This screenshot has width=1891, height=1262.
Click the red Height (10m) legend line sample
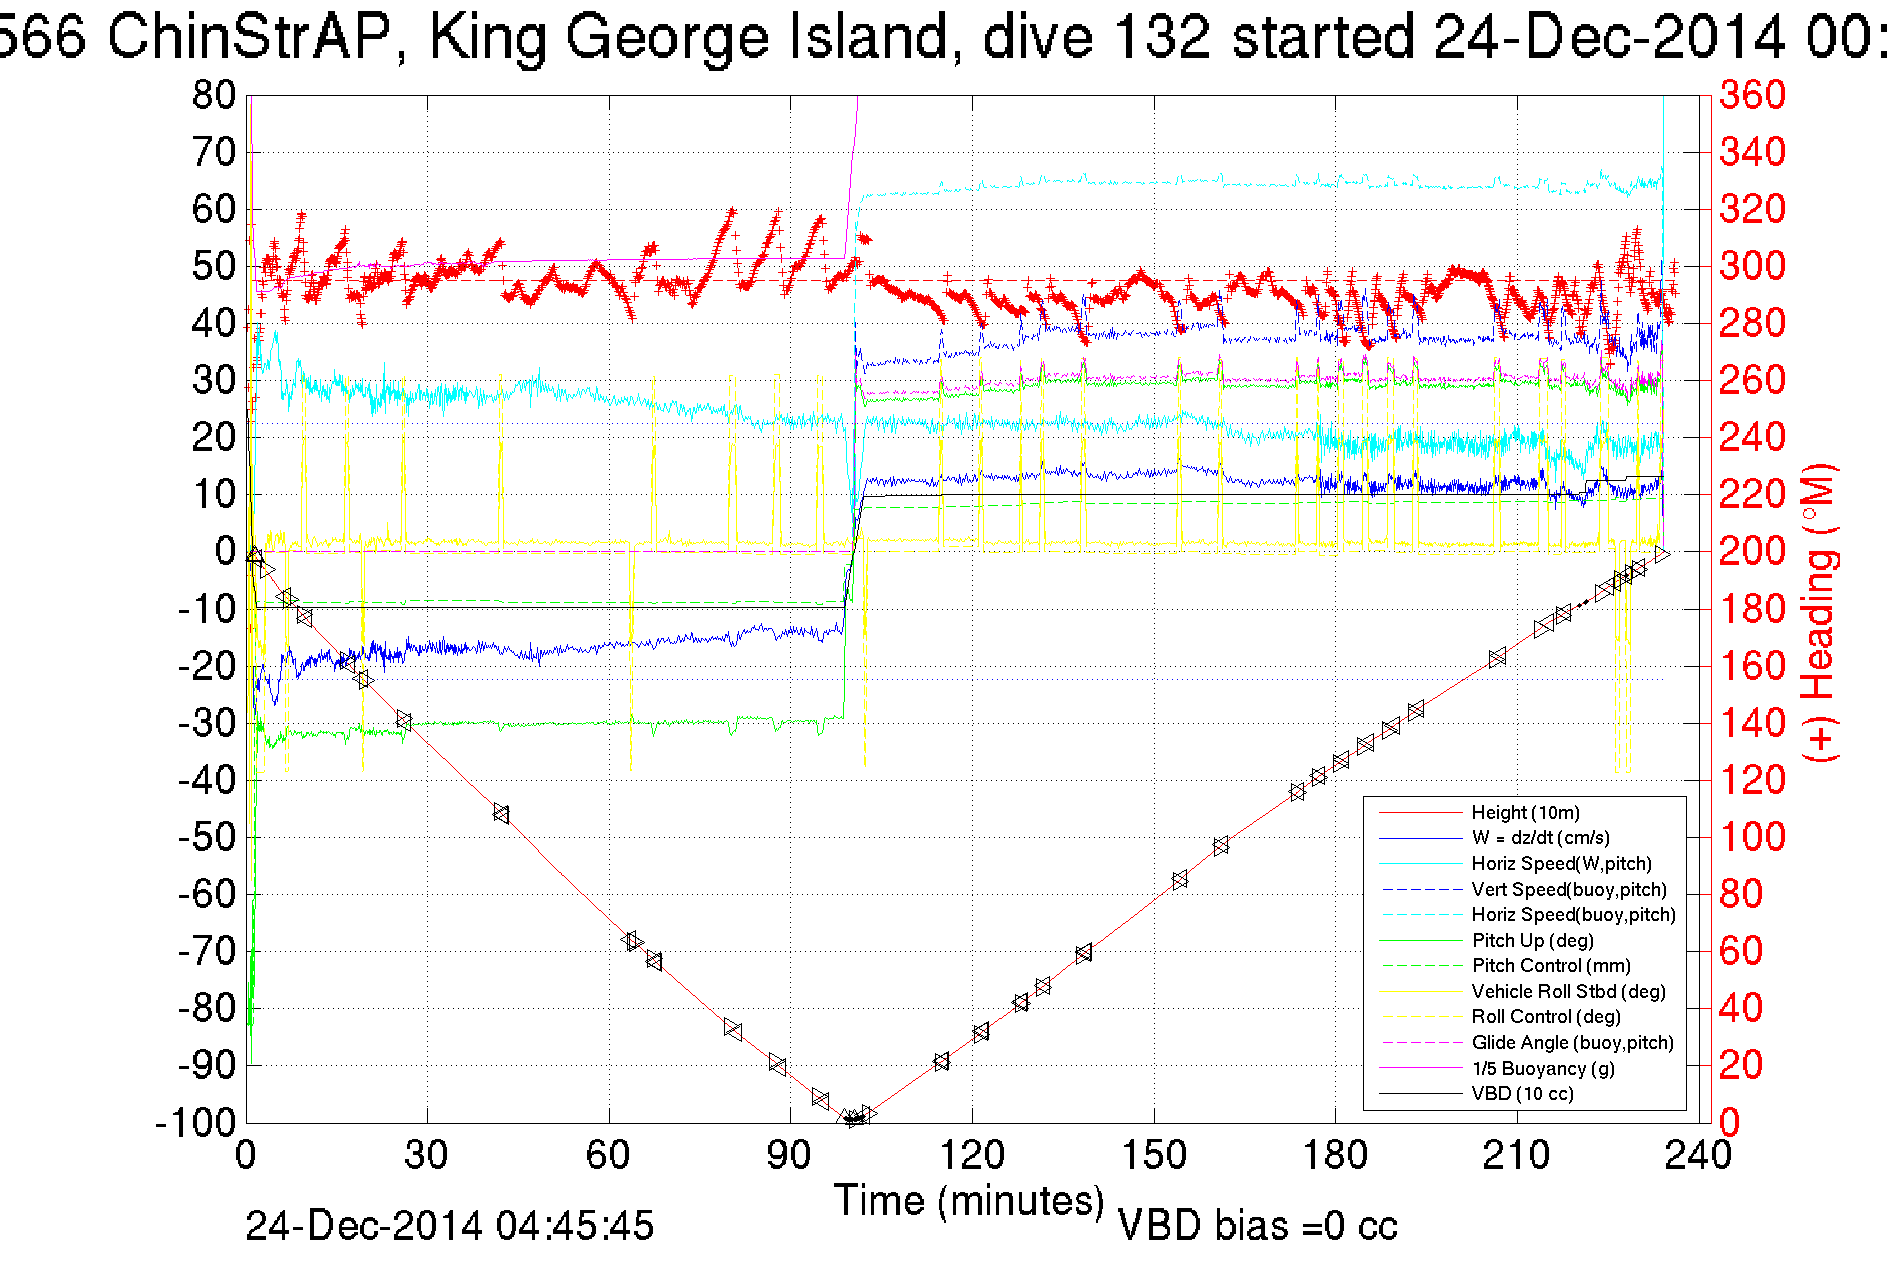pos(1420,813)
